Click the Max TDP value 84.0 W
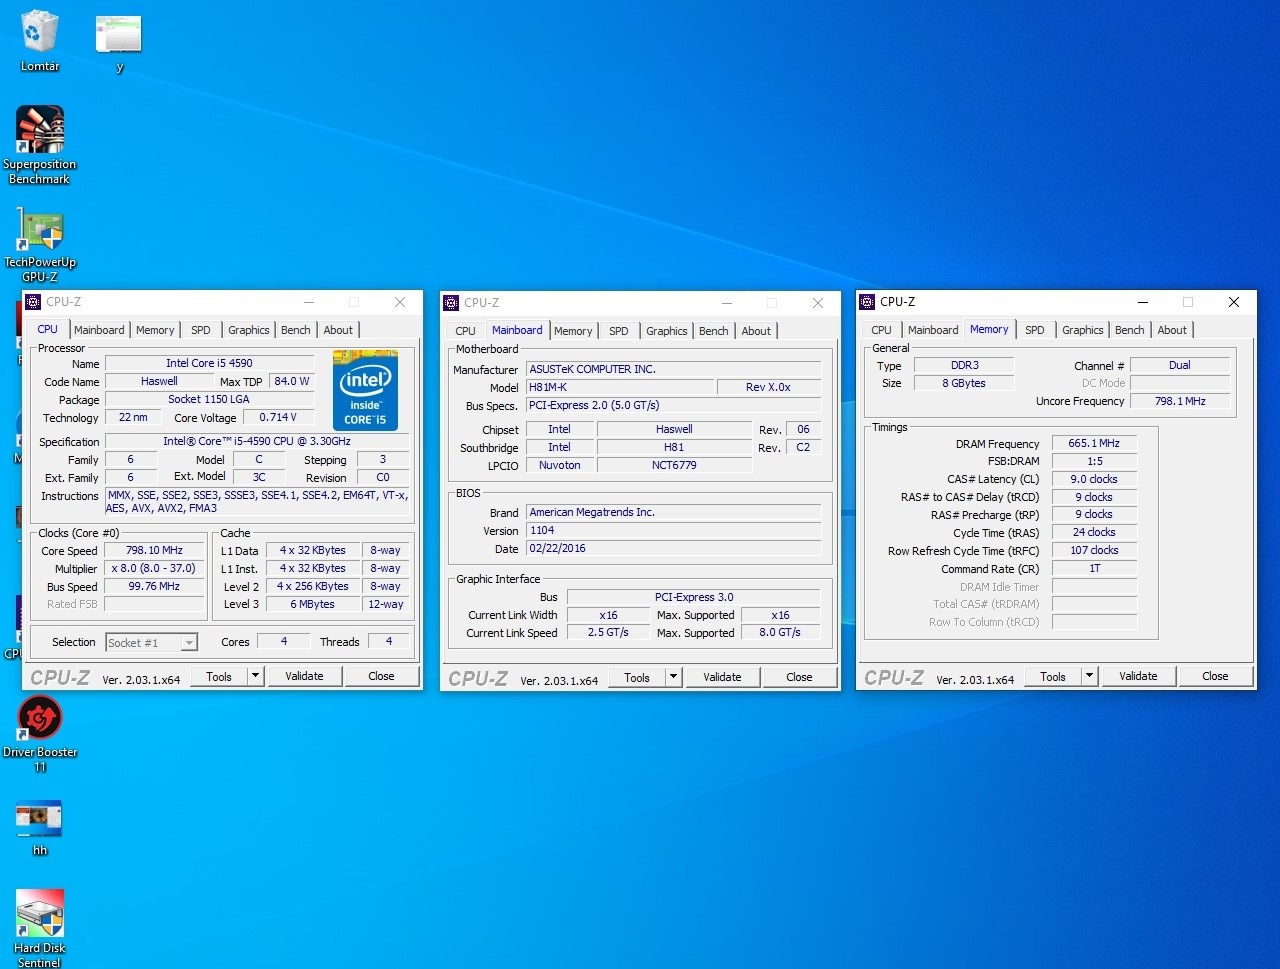 292,381
